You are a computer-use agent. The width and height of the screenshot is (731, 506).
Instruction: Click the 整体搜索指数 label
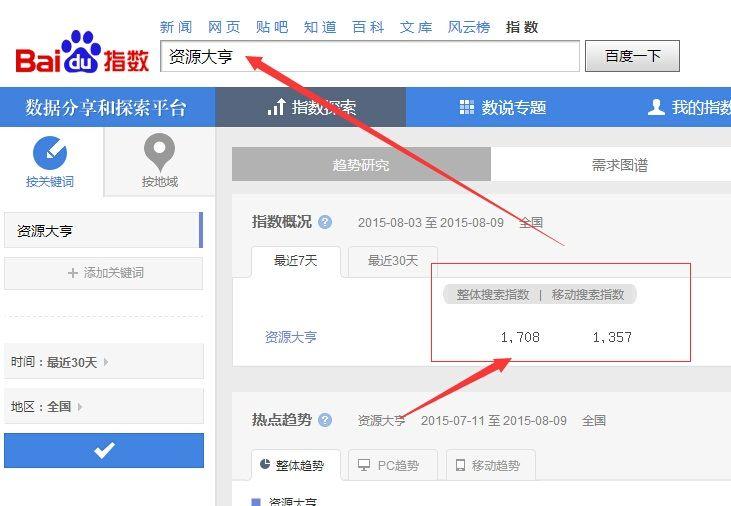coord(493,295)
